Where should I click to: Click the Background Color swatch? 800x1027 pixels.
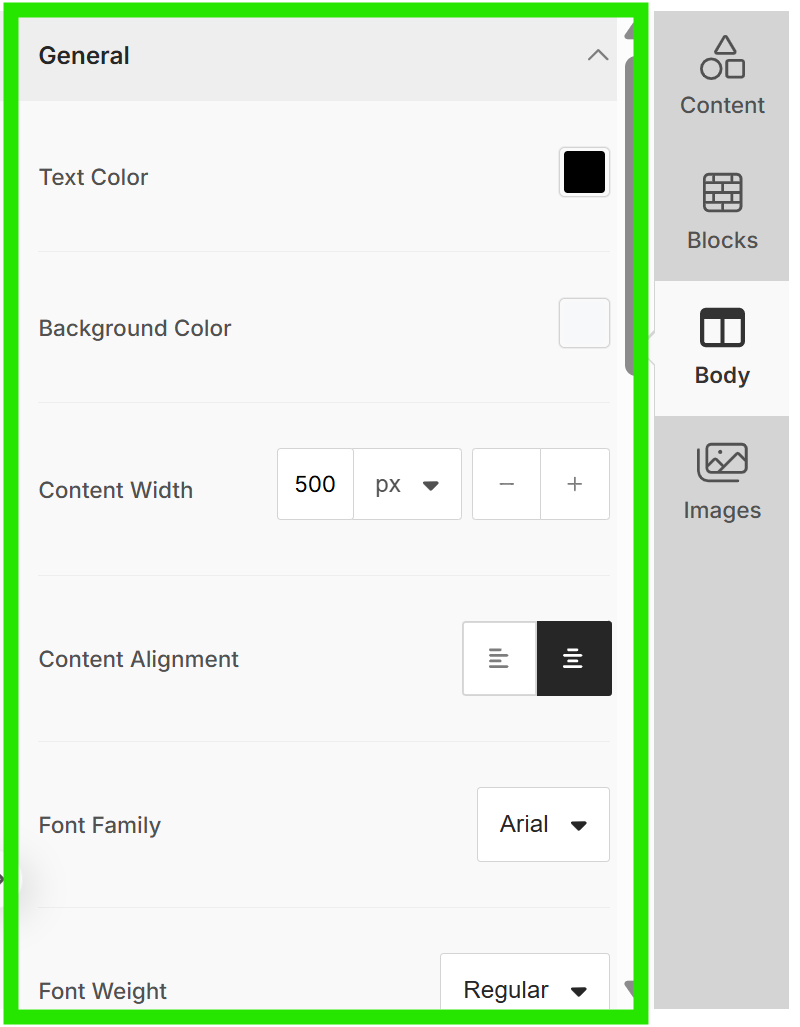584,323
